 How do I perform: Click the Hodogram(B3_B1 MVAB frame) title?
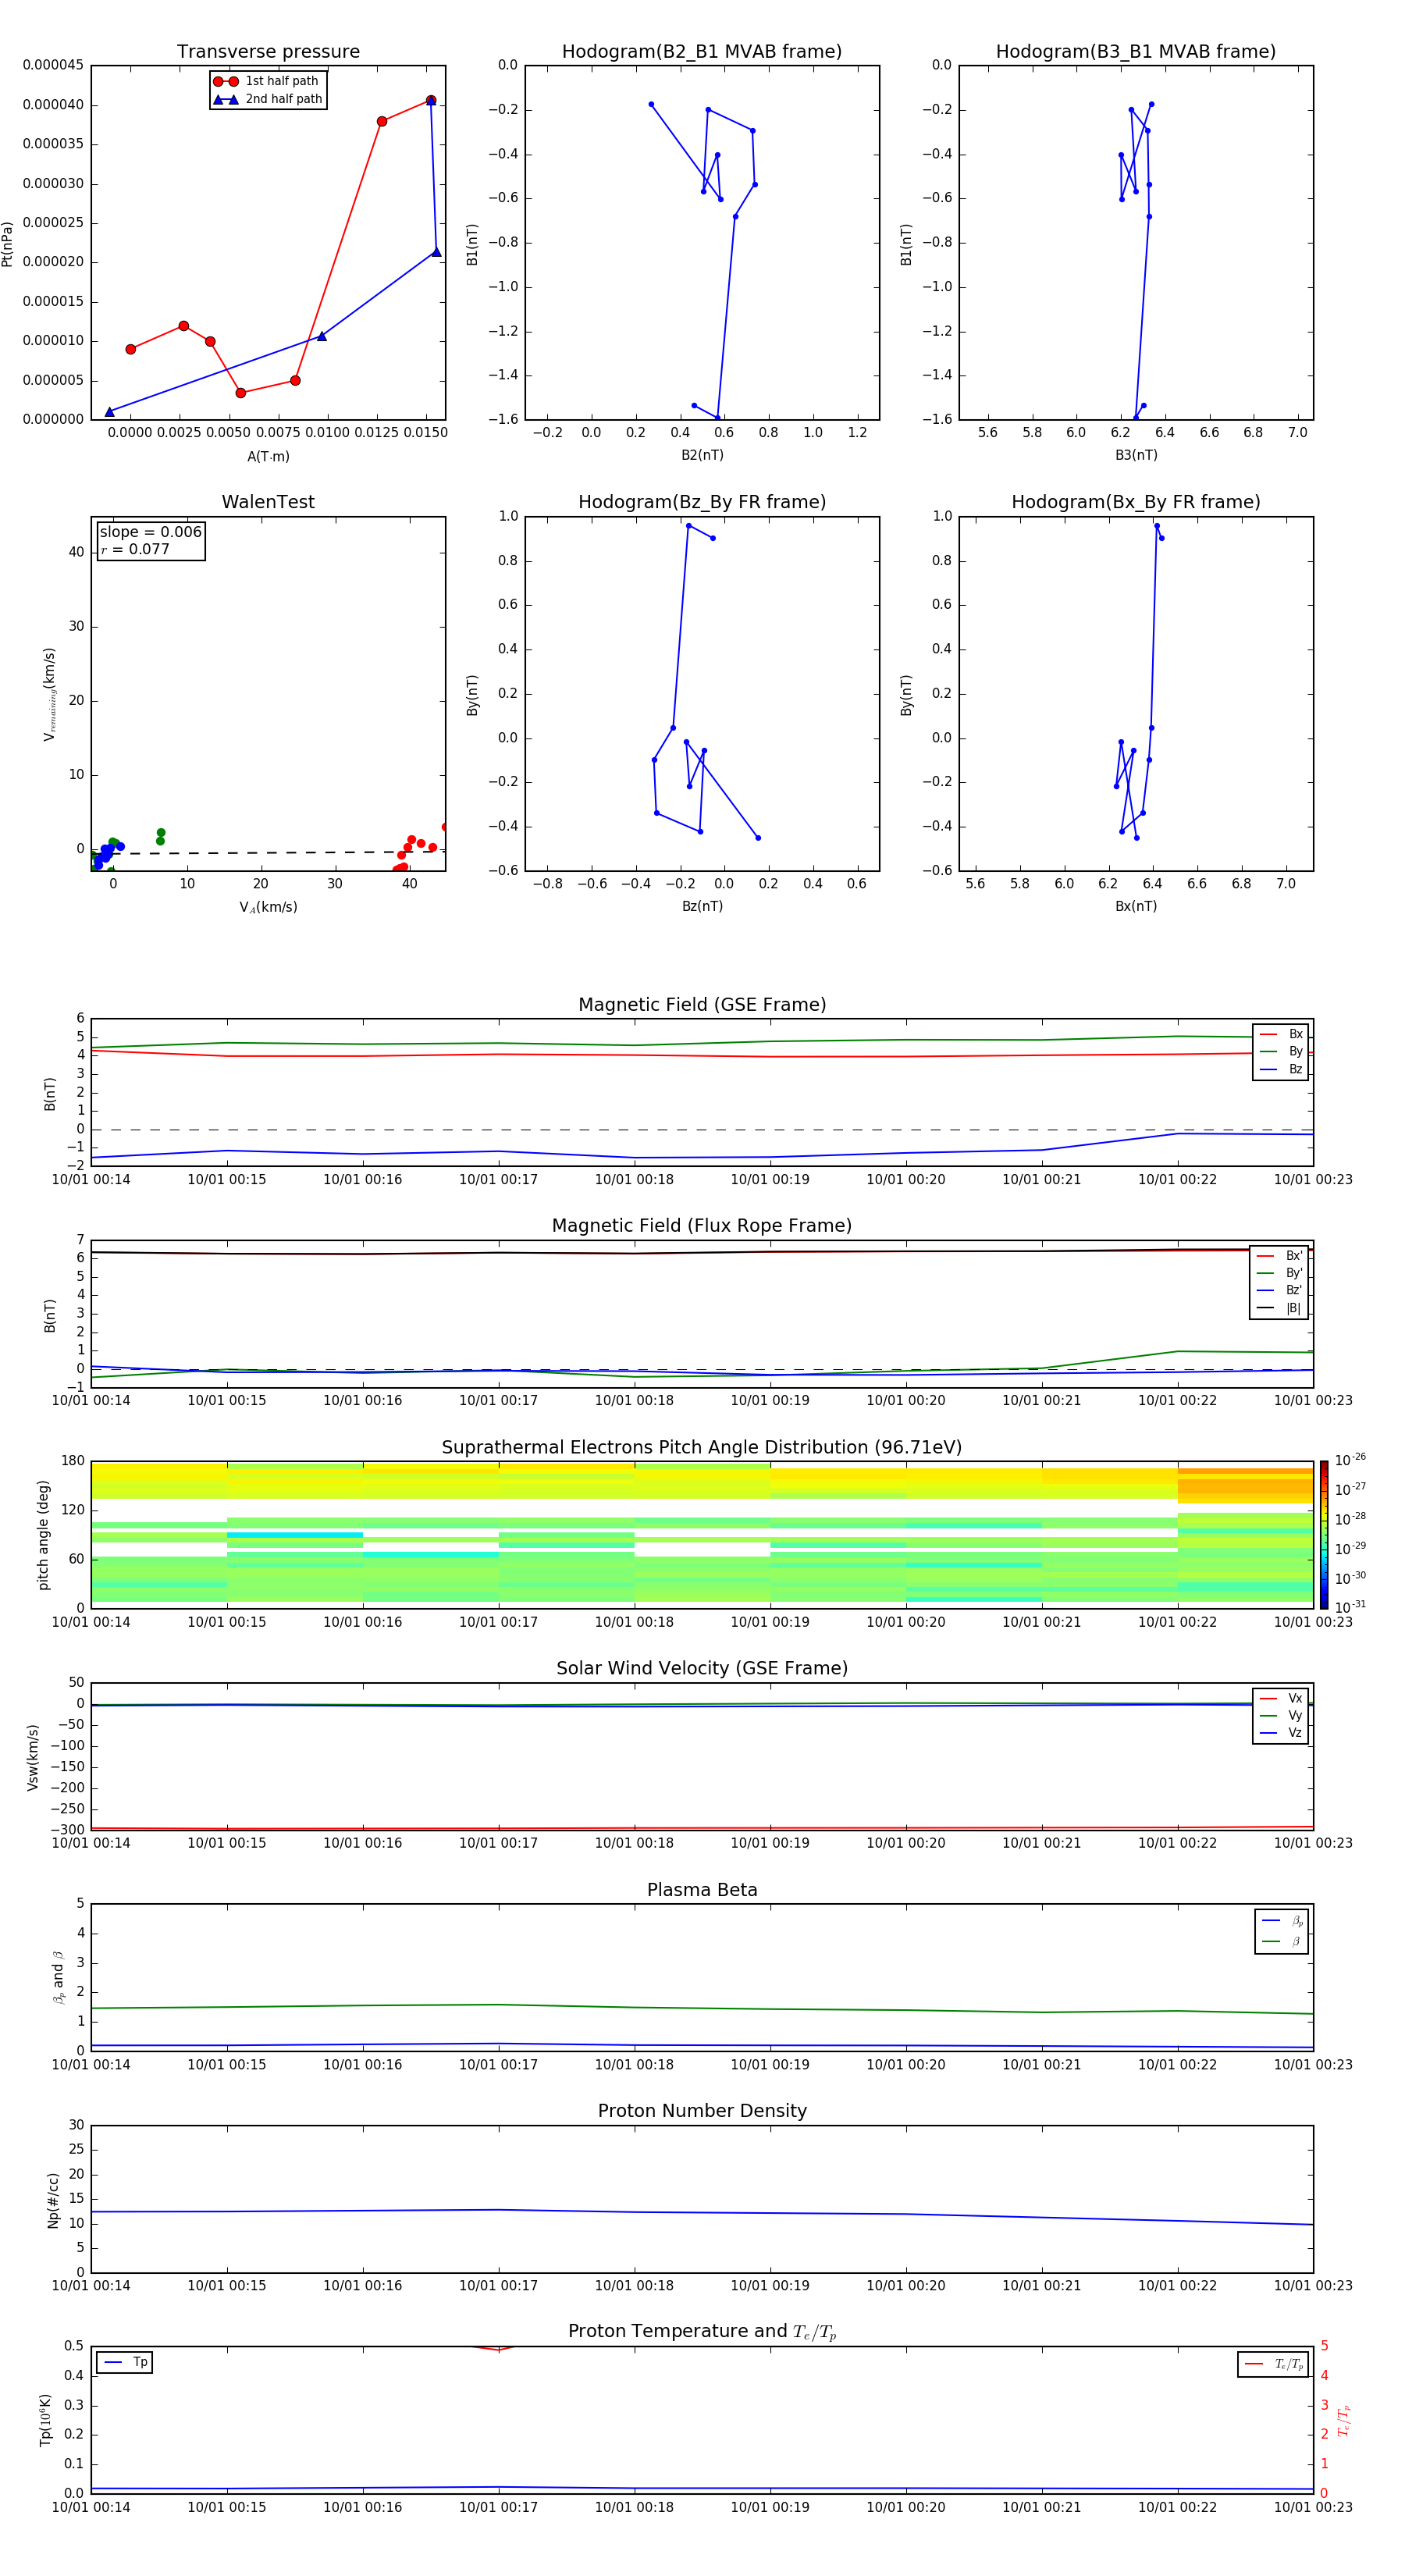point(1136,52)
